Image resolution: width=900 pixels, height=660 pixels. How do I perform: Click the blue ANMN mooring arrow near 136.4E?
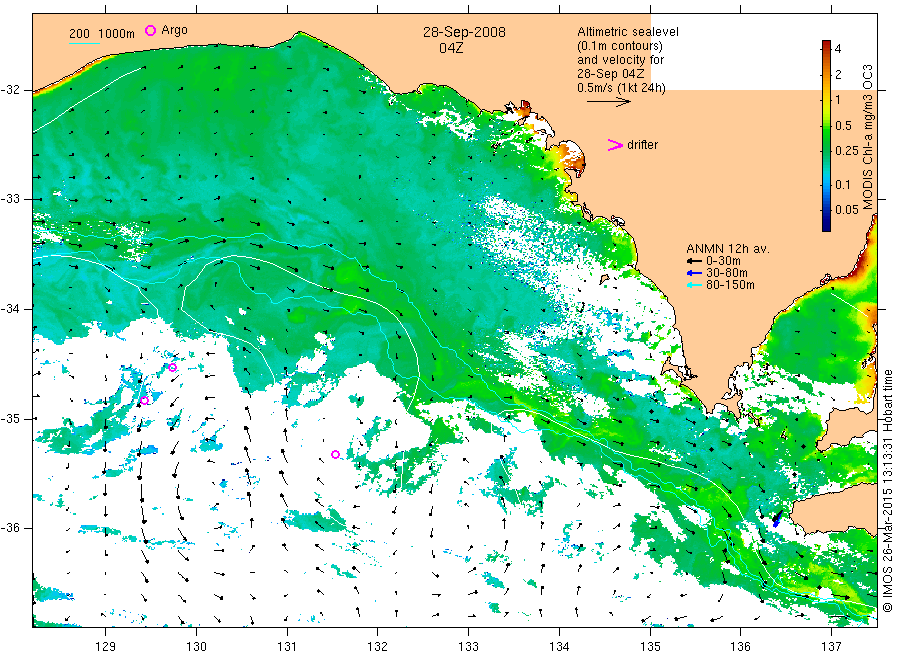tap(777, 519)
